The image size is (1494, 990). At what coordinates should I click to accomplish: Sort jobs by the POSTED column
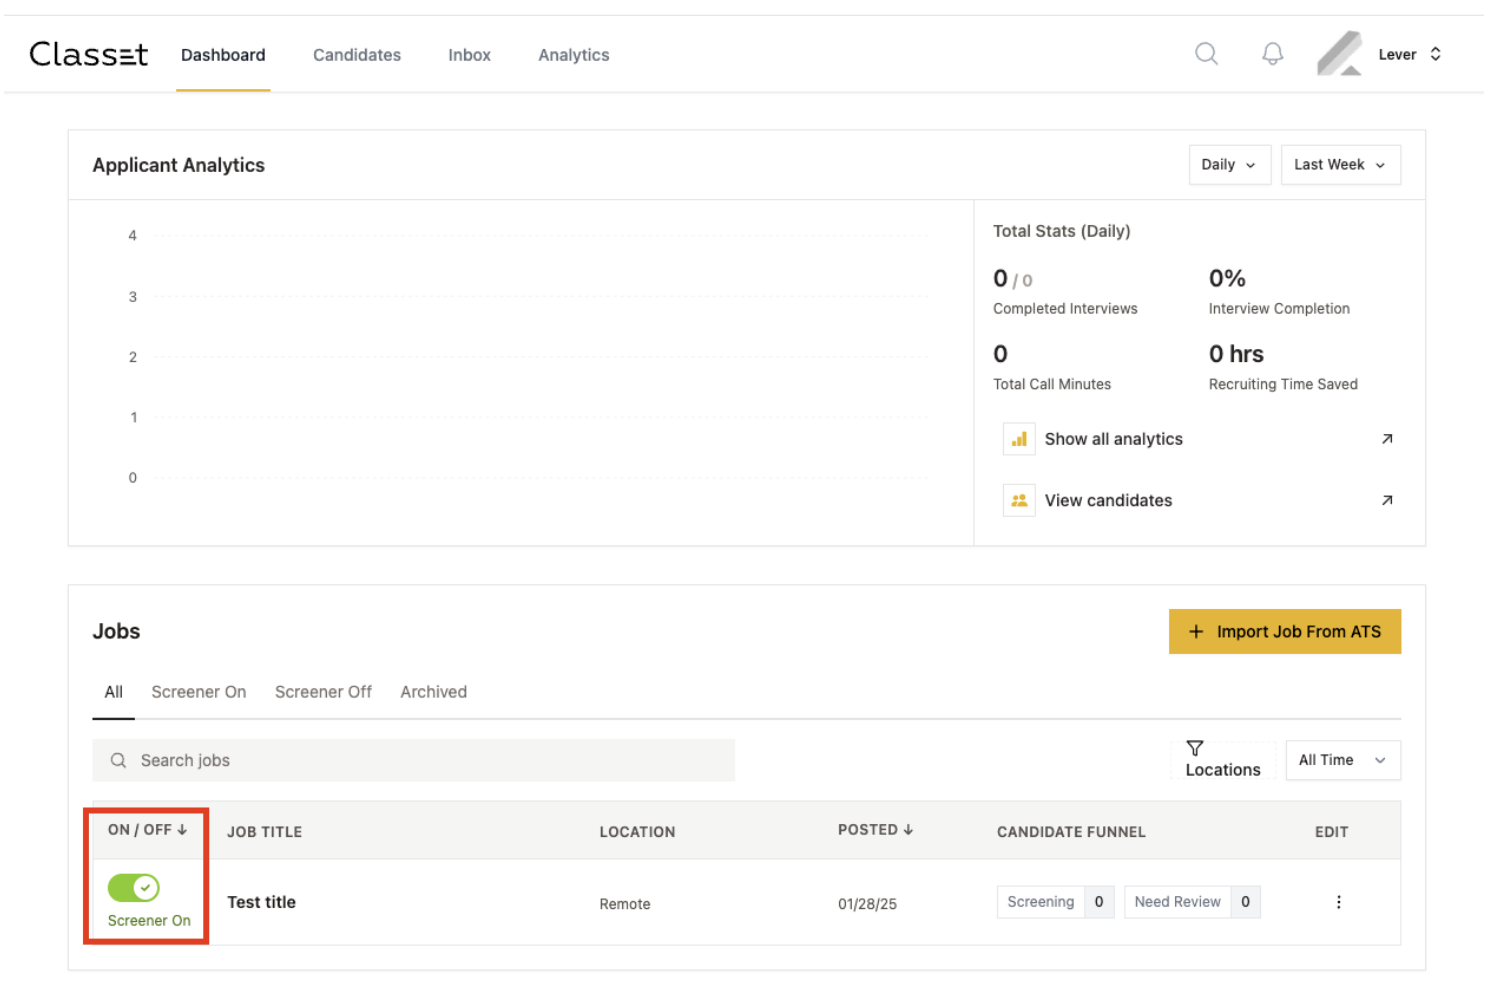[875, 830]
